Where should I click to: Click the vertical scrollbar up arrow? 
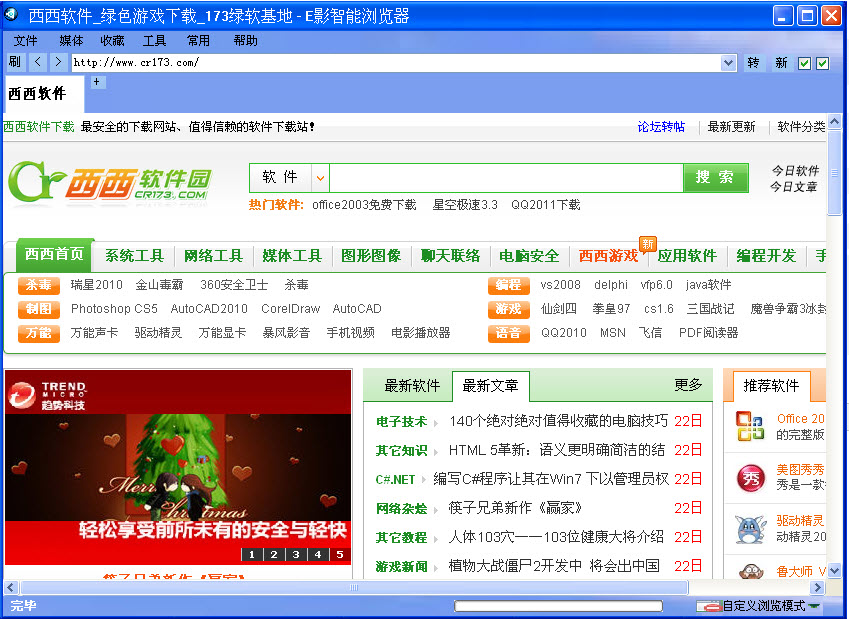(834, 121)
